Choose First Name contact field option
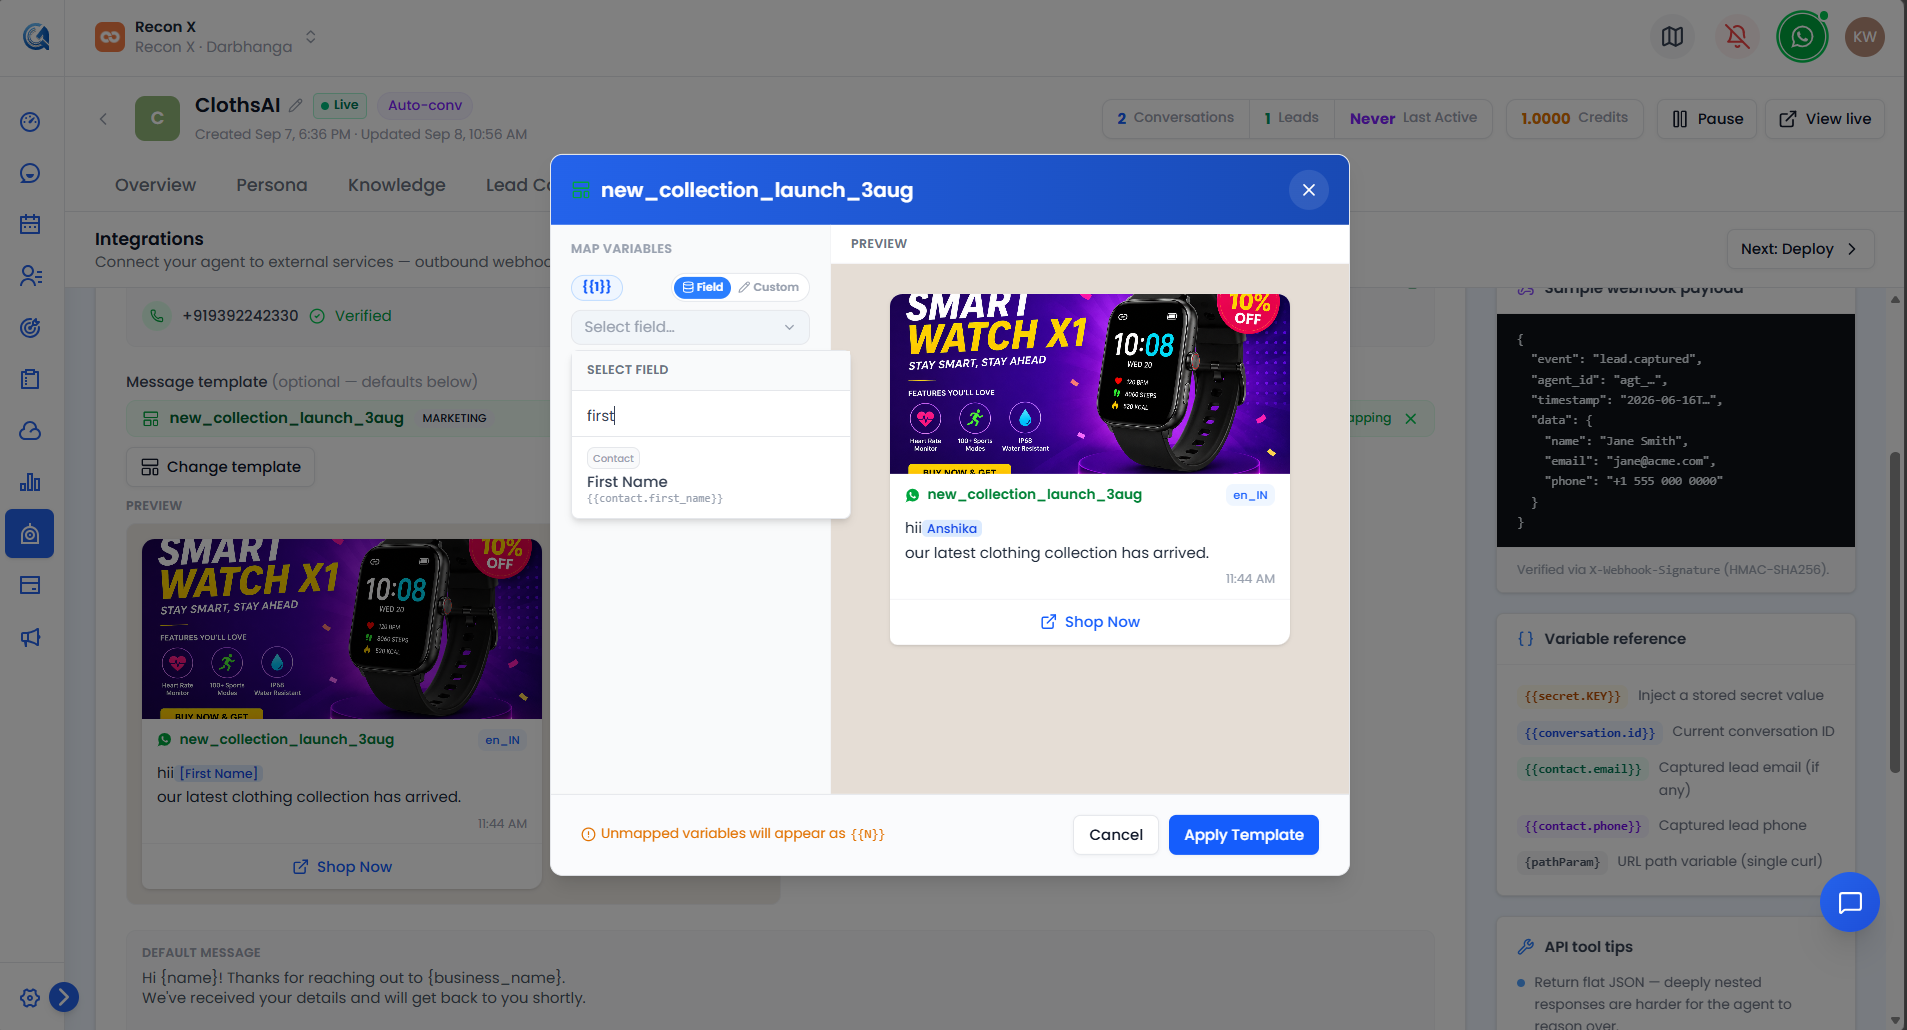Viewport: 1907px width, 1030px height. click(711, 478)
